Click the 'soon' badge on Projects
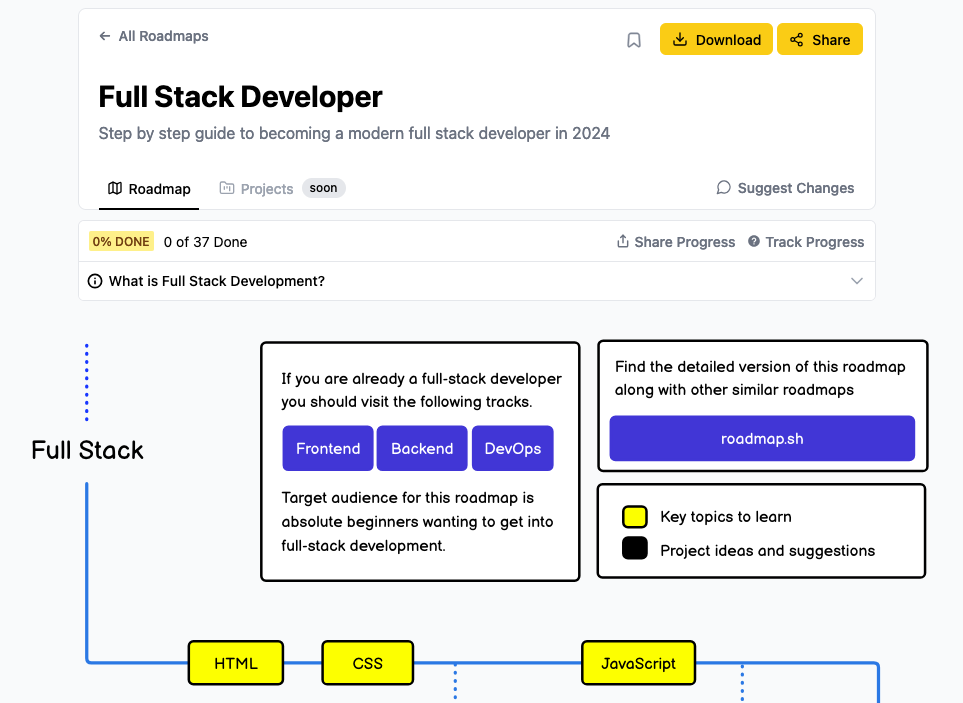This screenshot has width=963, height=703. click(323, 188)
